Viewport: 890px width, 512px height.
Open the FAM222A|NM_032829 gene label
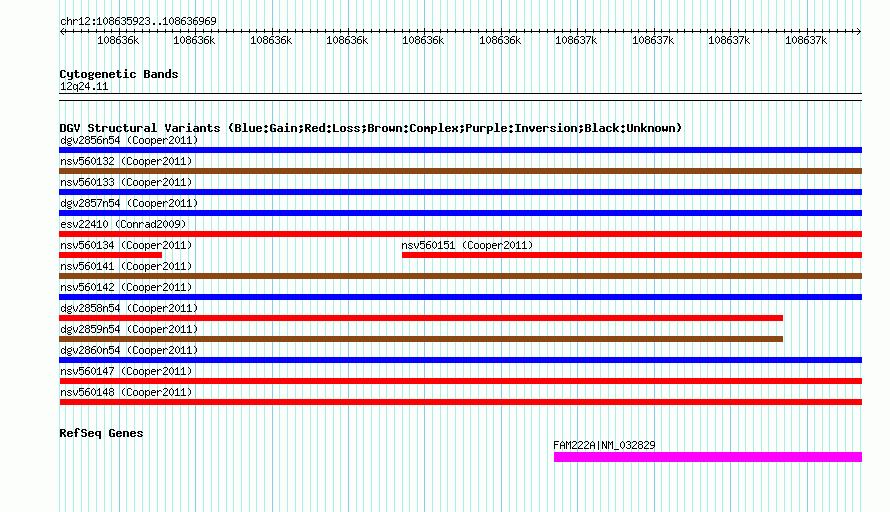[604, 445]
